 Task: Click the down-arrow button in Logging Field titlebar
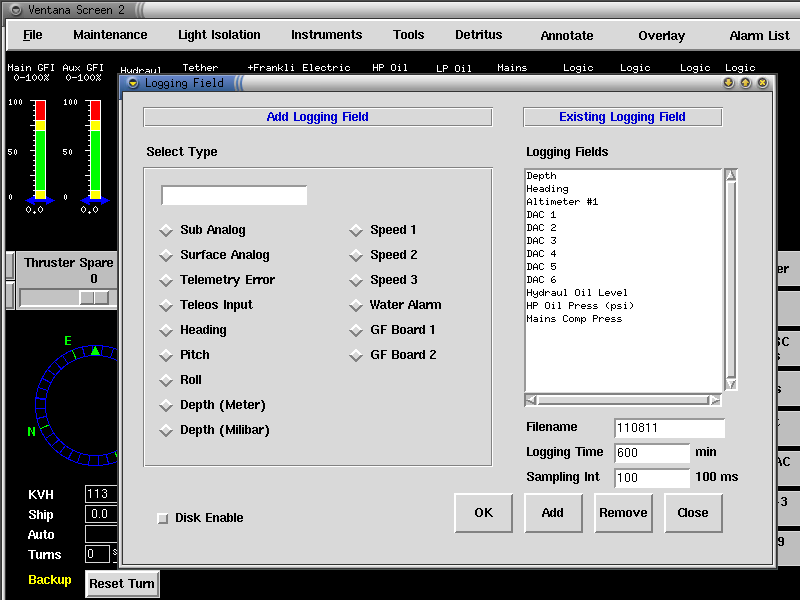729,83
